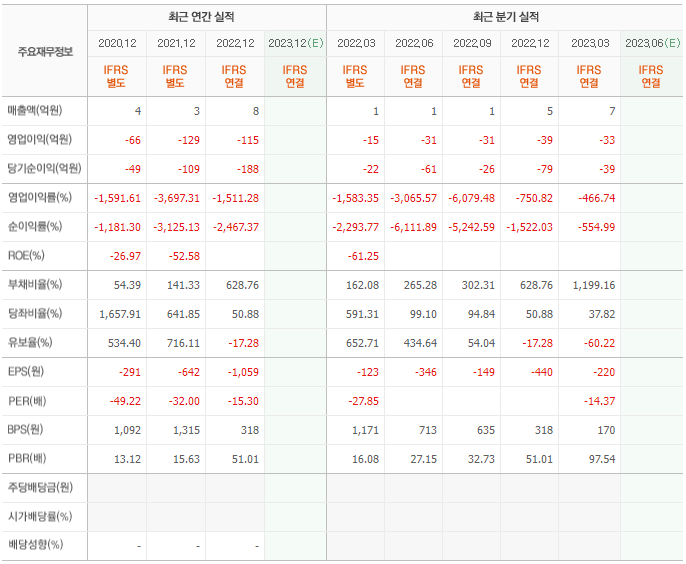
Task: Select the 영업이익률(%) row label
Action: [40, 198]
